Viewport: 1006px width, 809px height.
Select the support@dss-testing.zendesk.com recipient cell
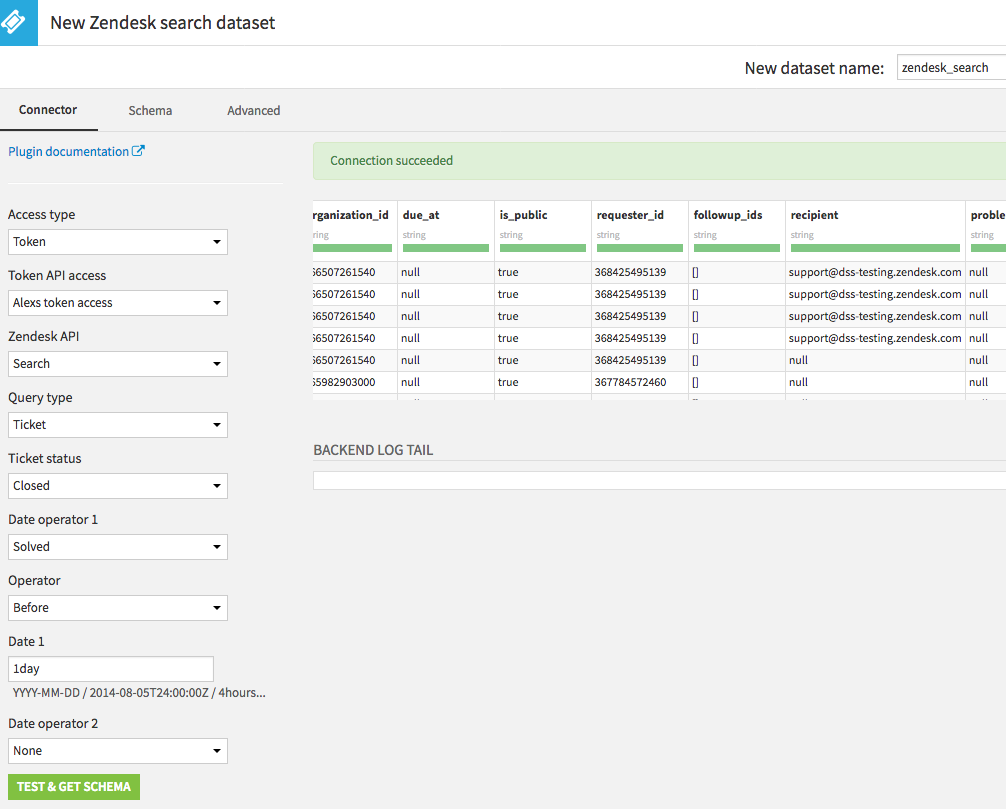click(874, 271)
